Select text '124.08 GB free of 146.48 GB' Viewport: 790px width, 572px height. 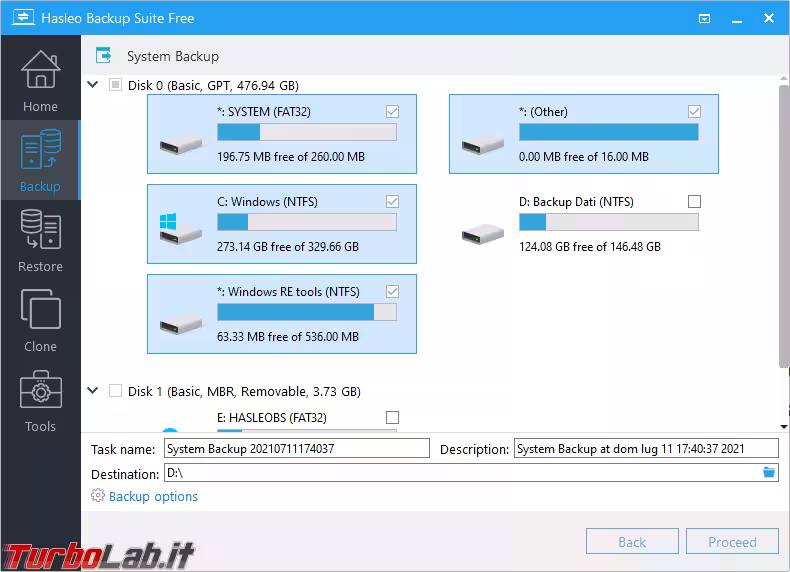589,246
